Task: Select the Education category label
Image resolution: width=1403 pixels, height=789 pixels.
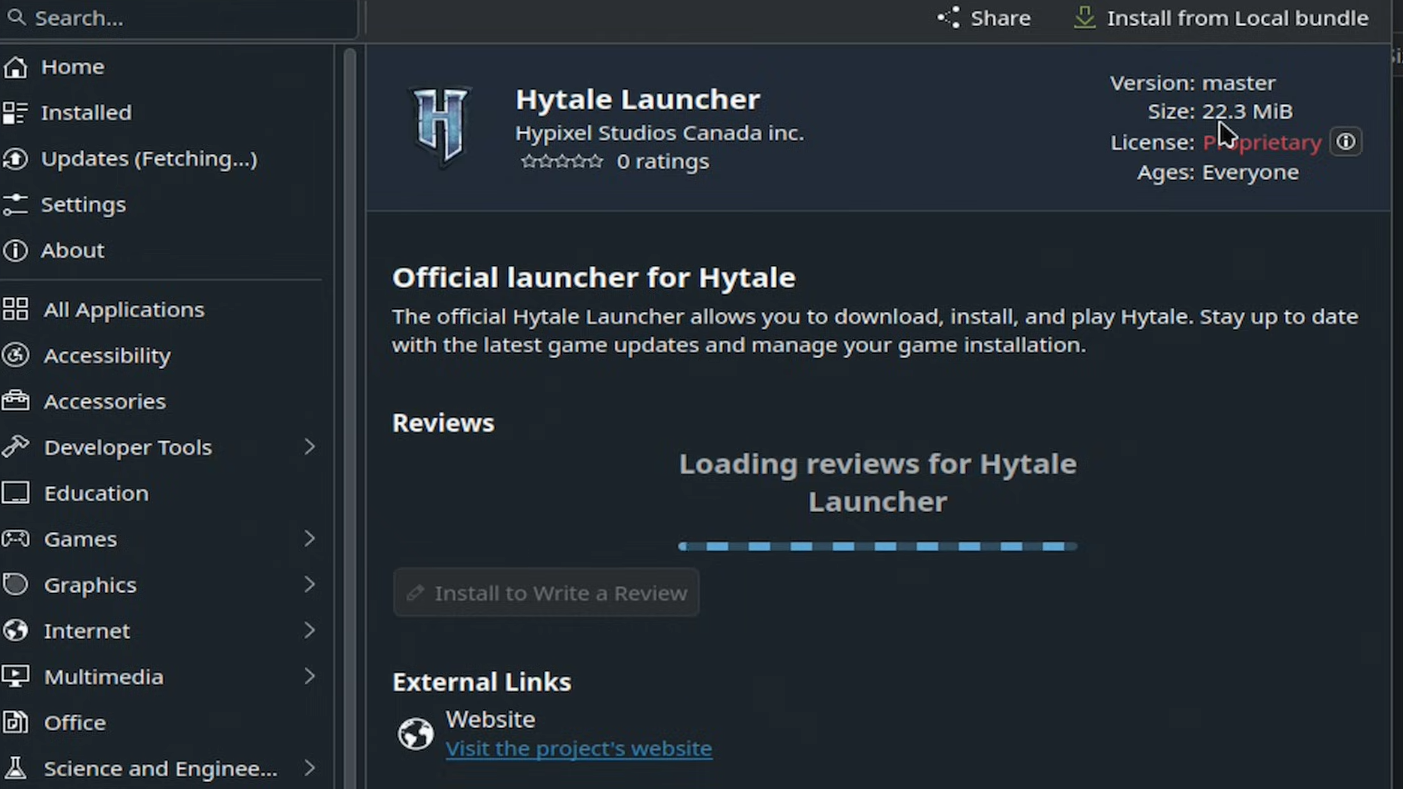Action: pyautogui.click(x=96, y=494)
